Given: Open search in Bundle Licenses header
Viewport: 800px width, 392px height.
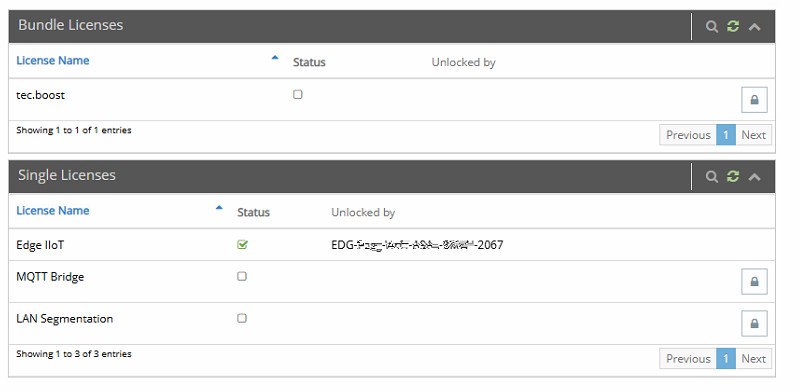Looking at the screenshot, I should (711, 27).
